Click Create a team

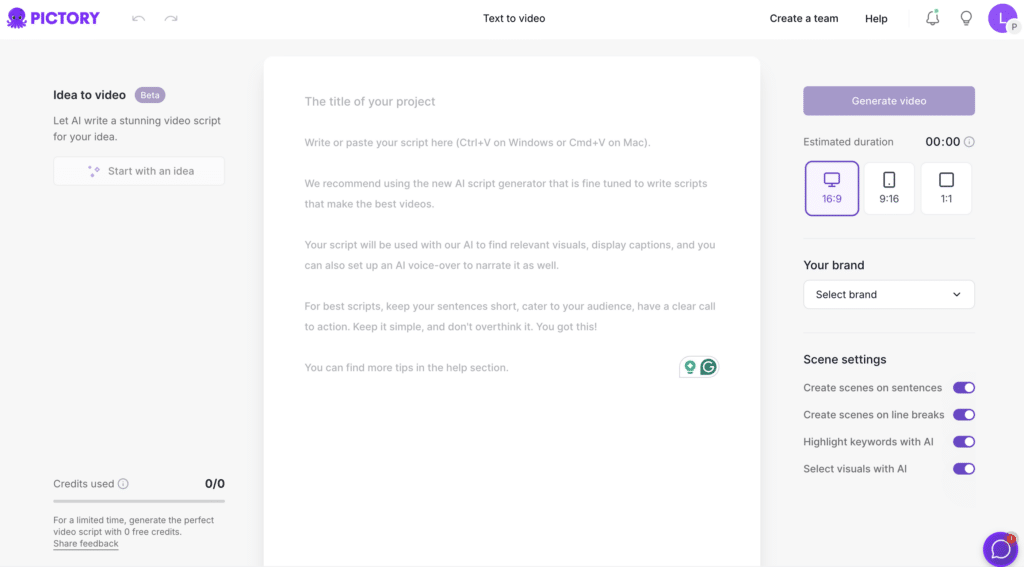tap(804, 18)
